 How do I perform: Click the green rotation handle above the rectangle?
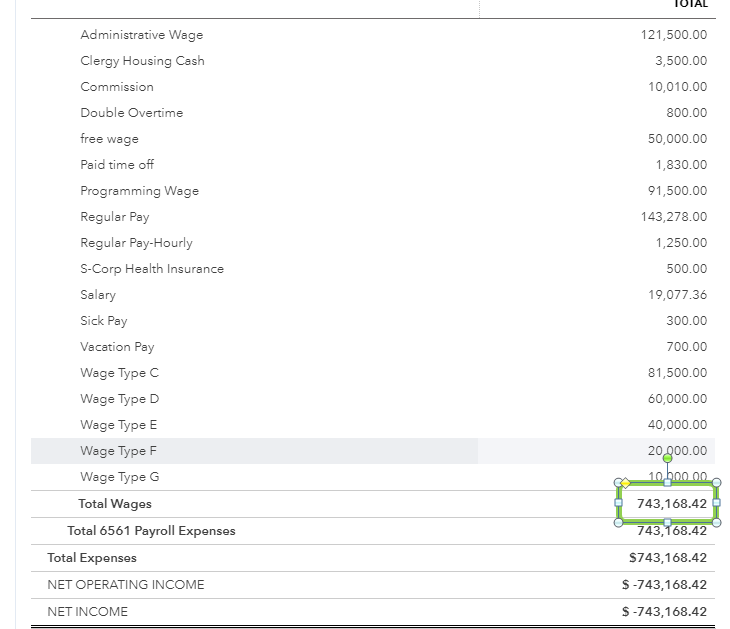[668, 459]
